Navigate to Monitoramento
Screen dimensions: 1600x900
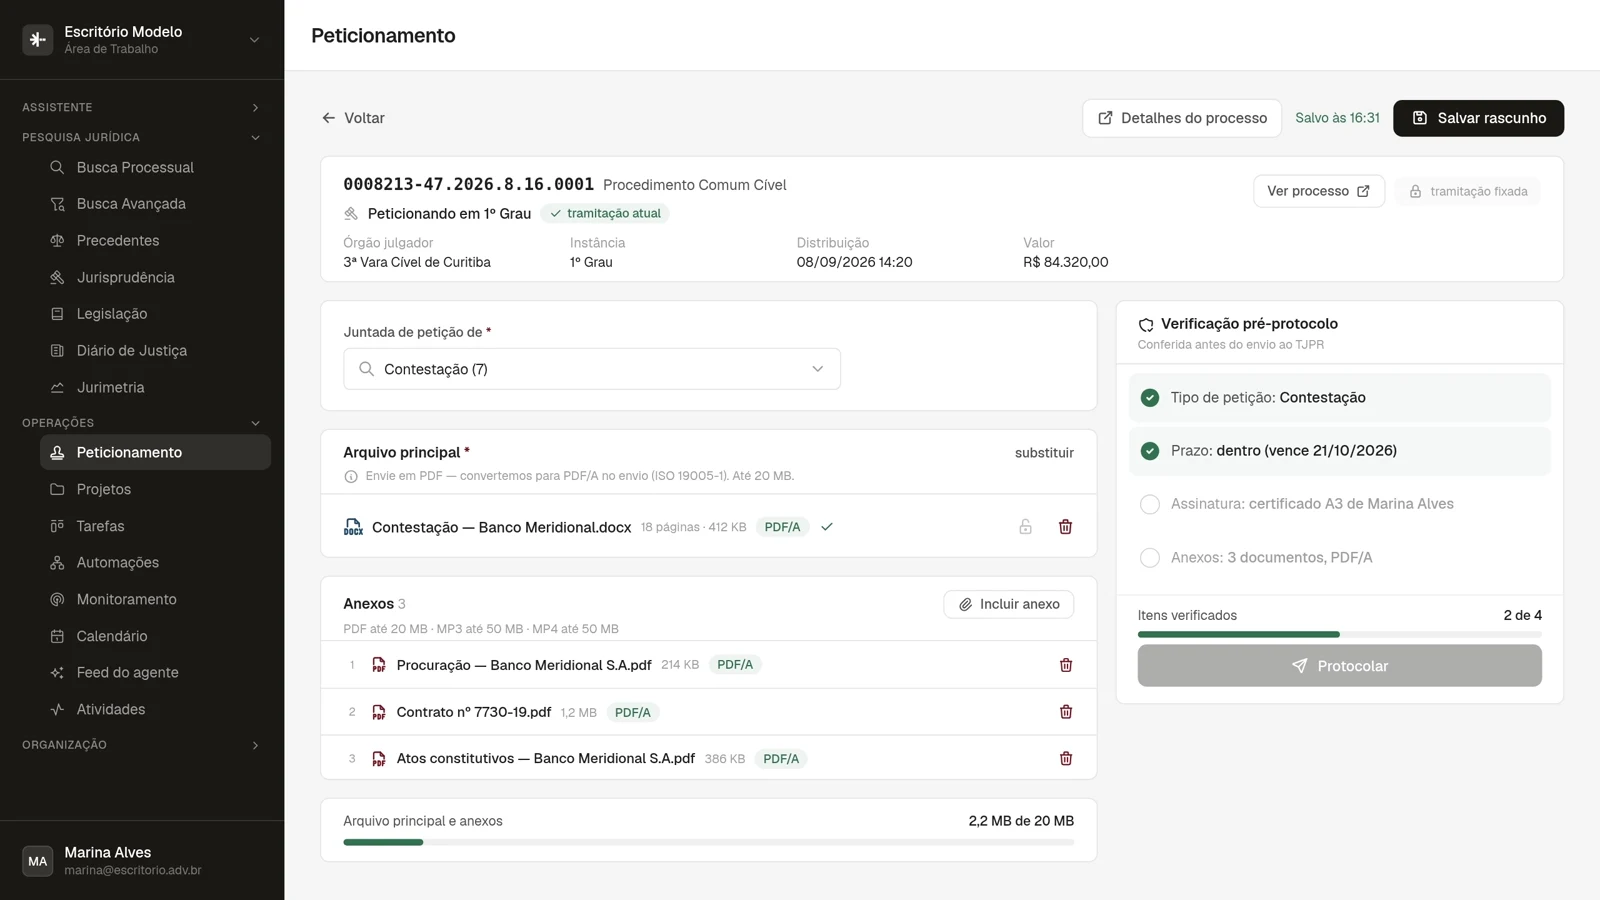pos(155,600)
